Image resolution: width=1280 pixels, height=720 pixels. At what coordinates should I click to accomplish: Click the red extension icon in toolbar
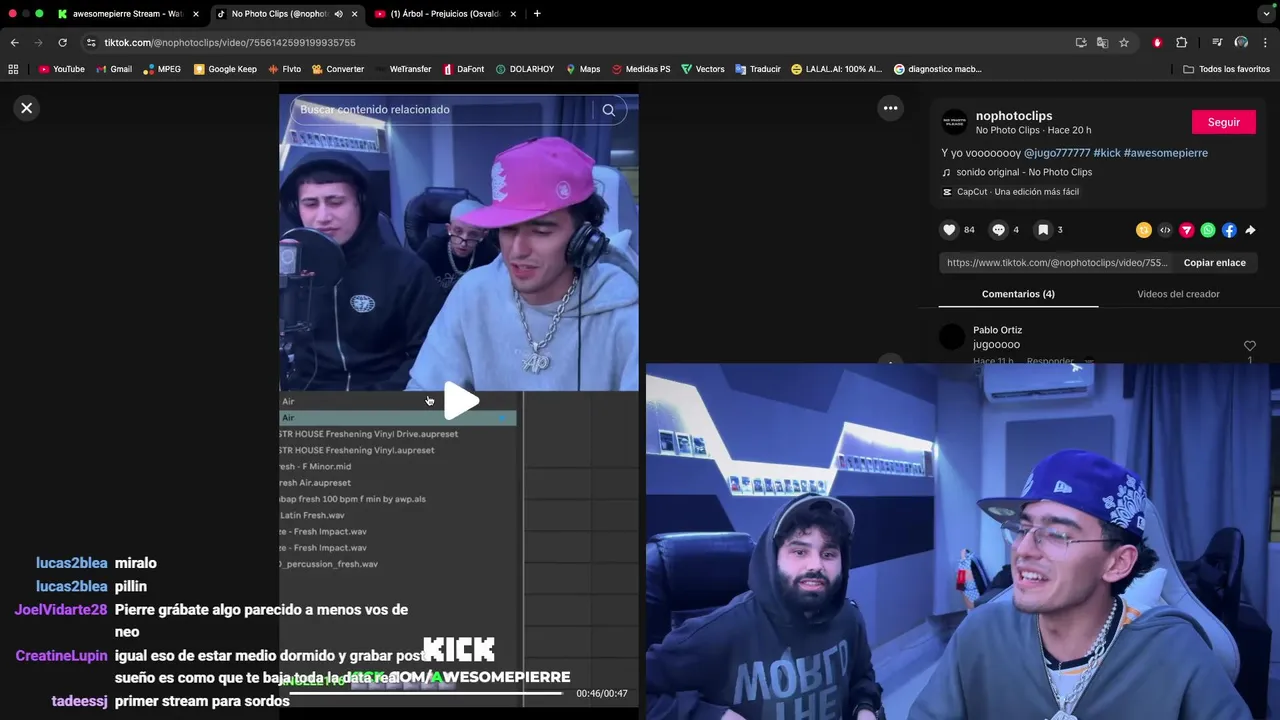pyautogui.click(x=1157, y=43)
